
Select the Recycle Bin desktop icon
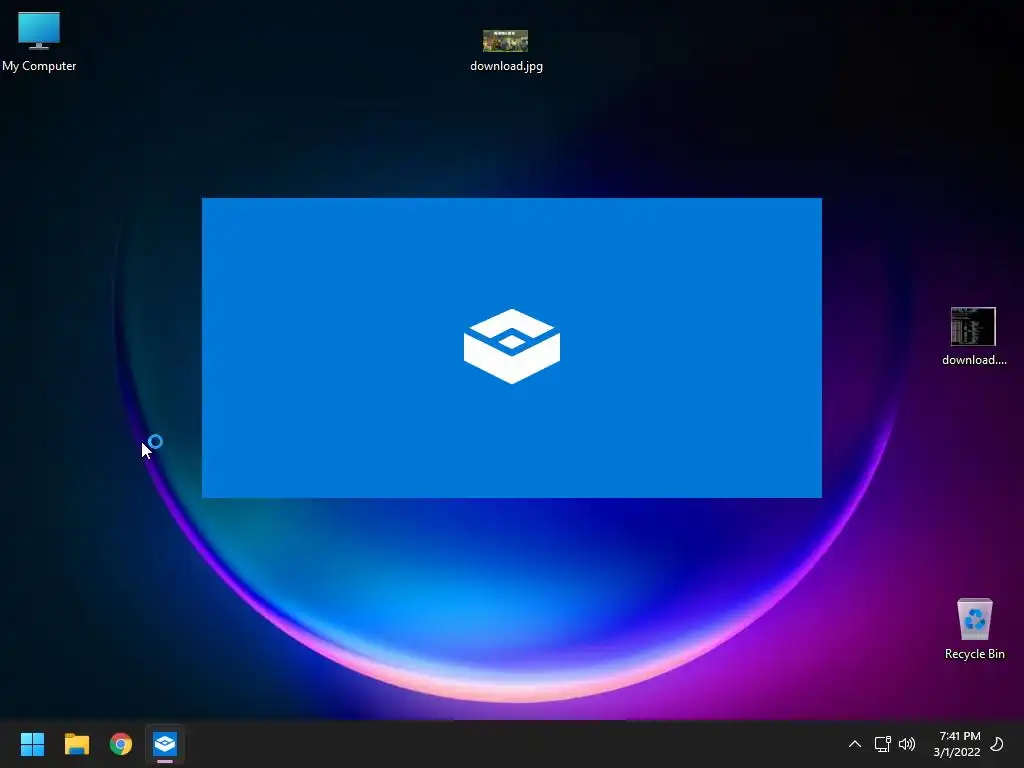pos(974,630)
